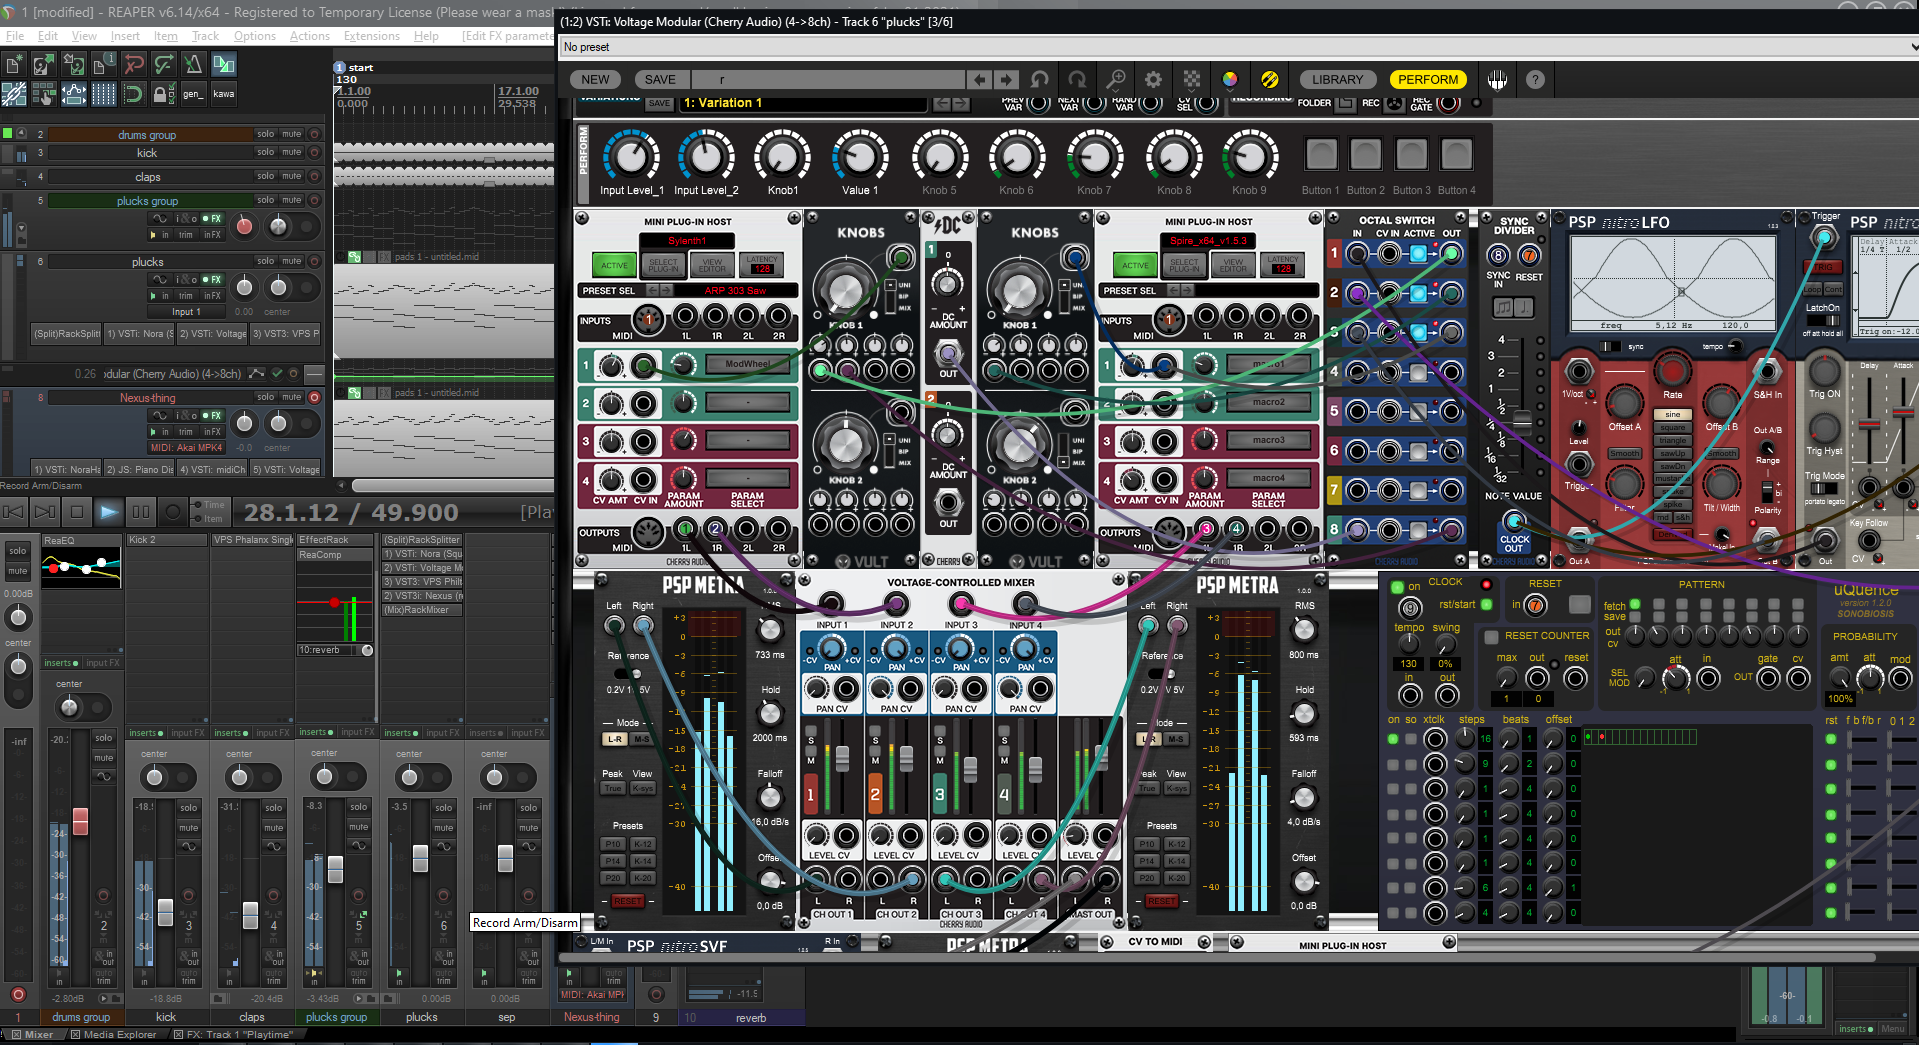Image resolution: width=1919 pixels, height=1045 pixels.
Task: Click VIEW EDITOR on the Sylenth1 host
Action: [x=712, y=265]
